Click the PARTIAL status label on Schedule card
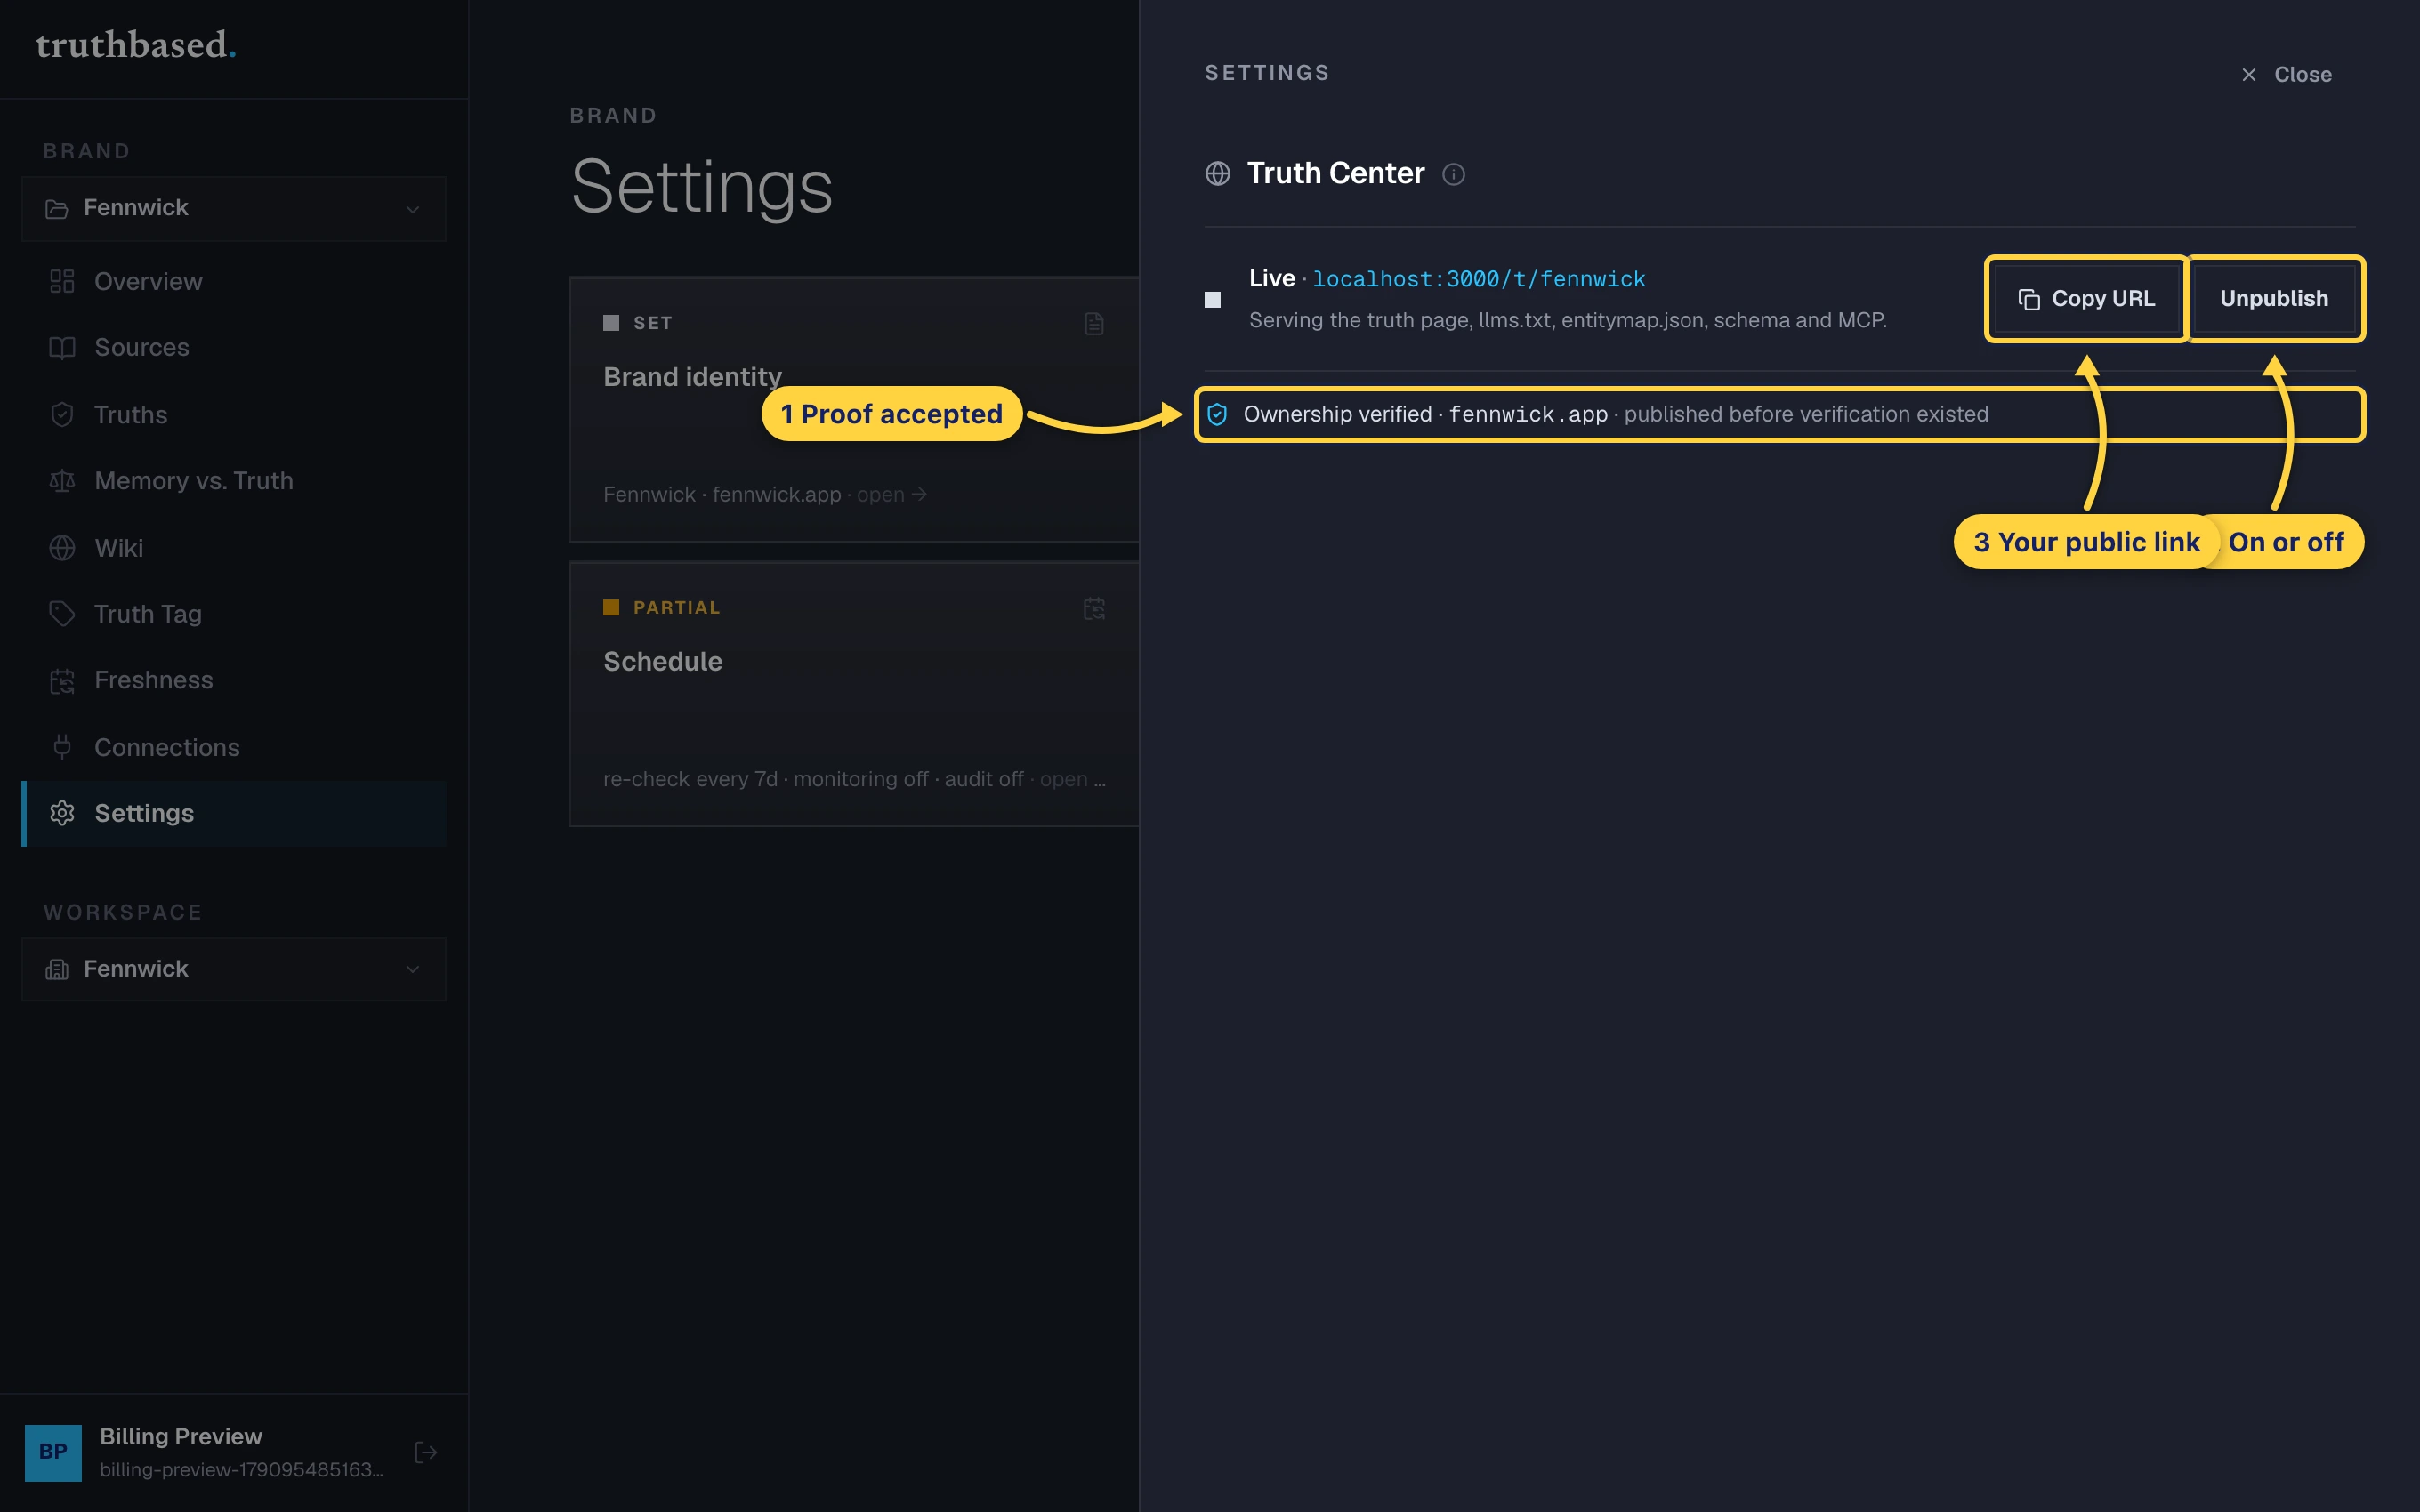Image resolution: width=2420 pixels, height=1512 pixels. (677, 608)
